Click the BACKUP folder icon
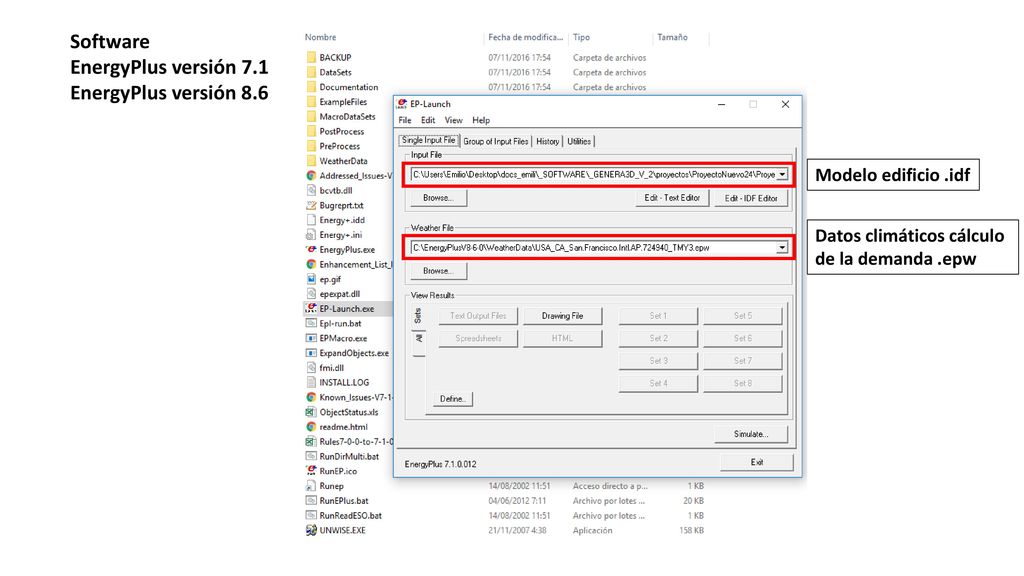The image size is (1024, 576). click(x=312, y=57)
